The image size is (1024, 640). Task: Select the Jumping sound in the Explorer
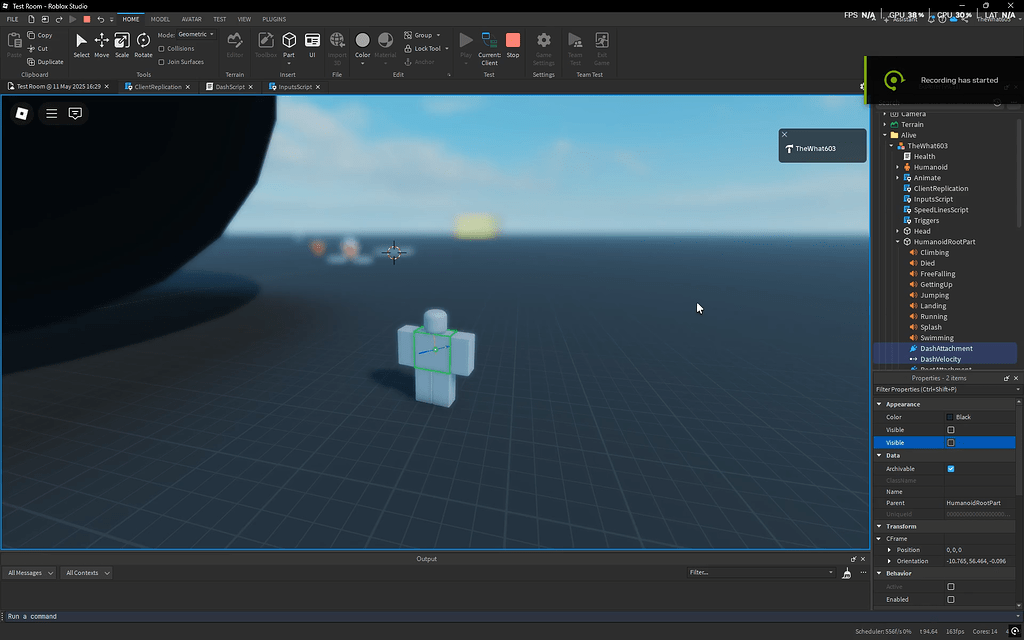point(934,294)
